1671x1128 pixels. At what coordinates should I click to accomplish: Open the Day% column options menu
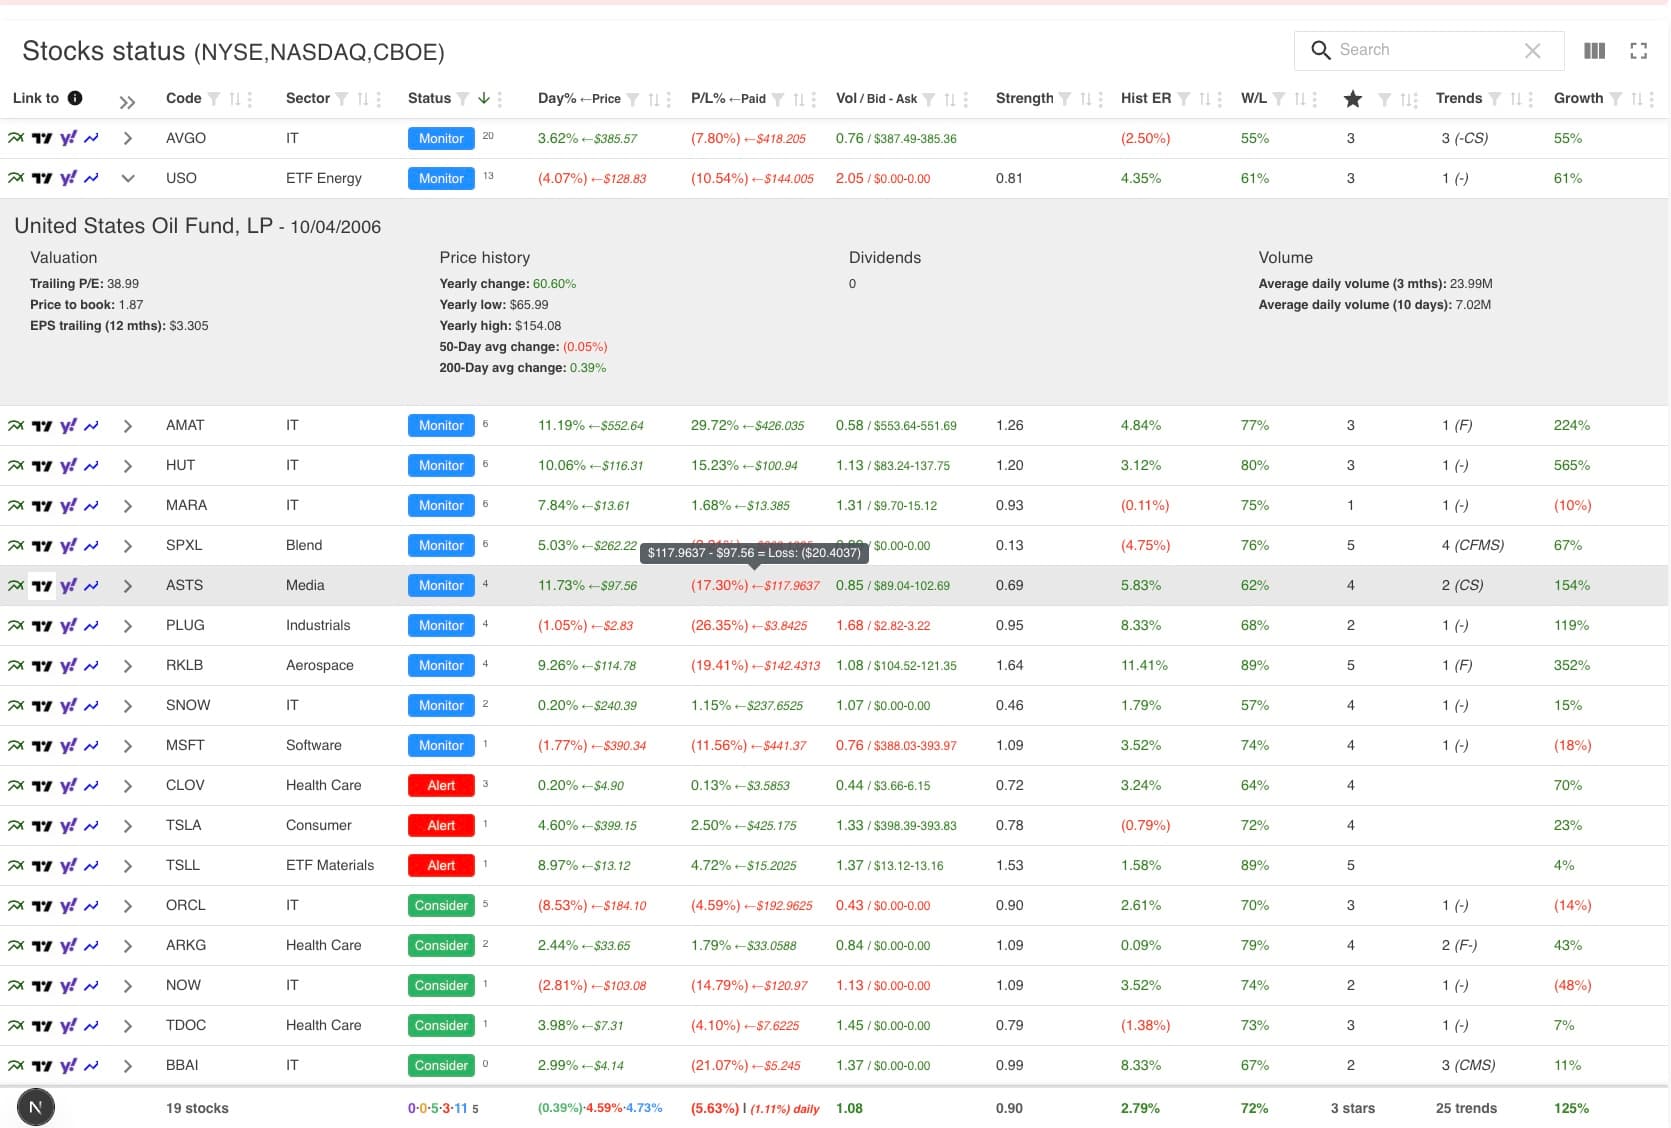[669, 99]
